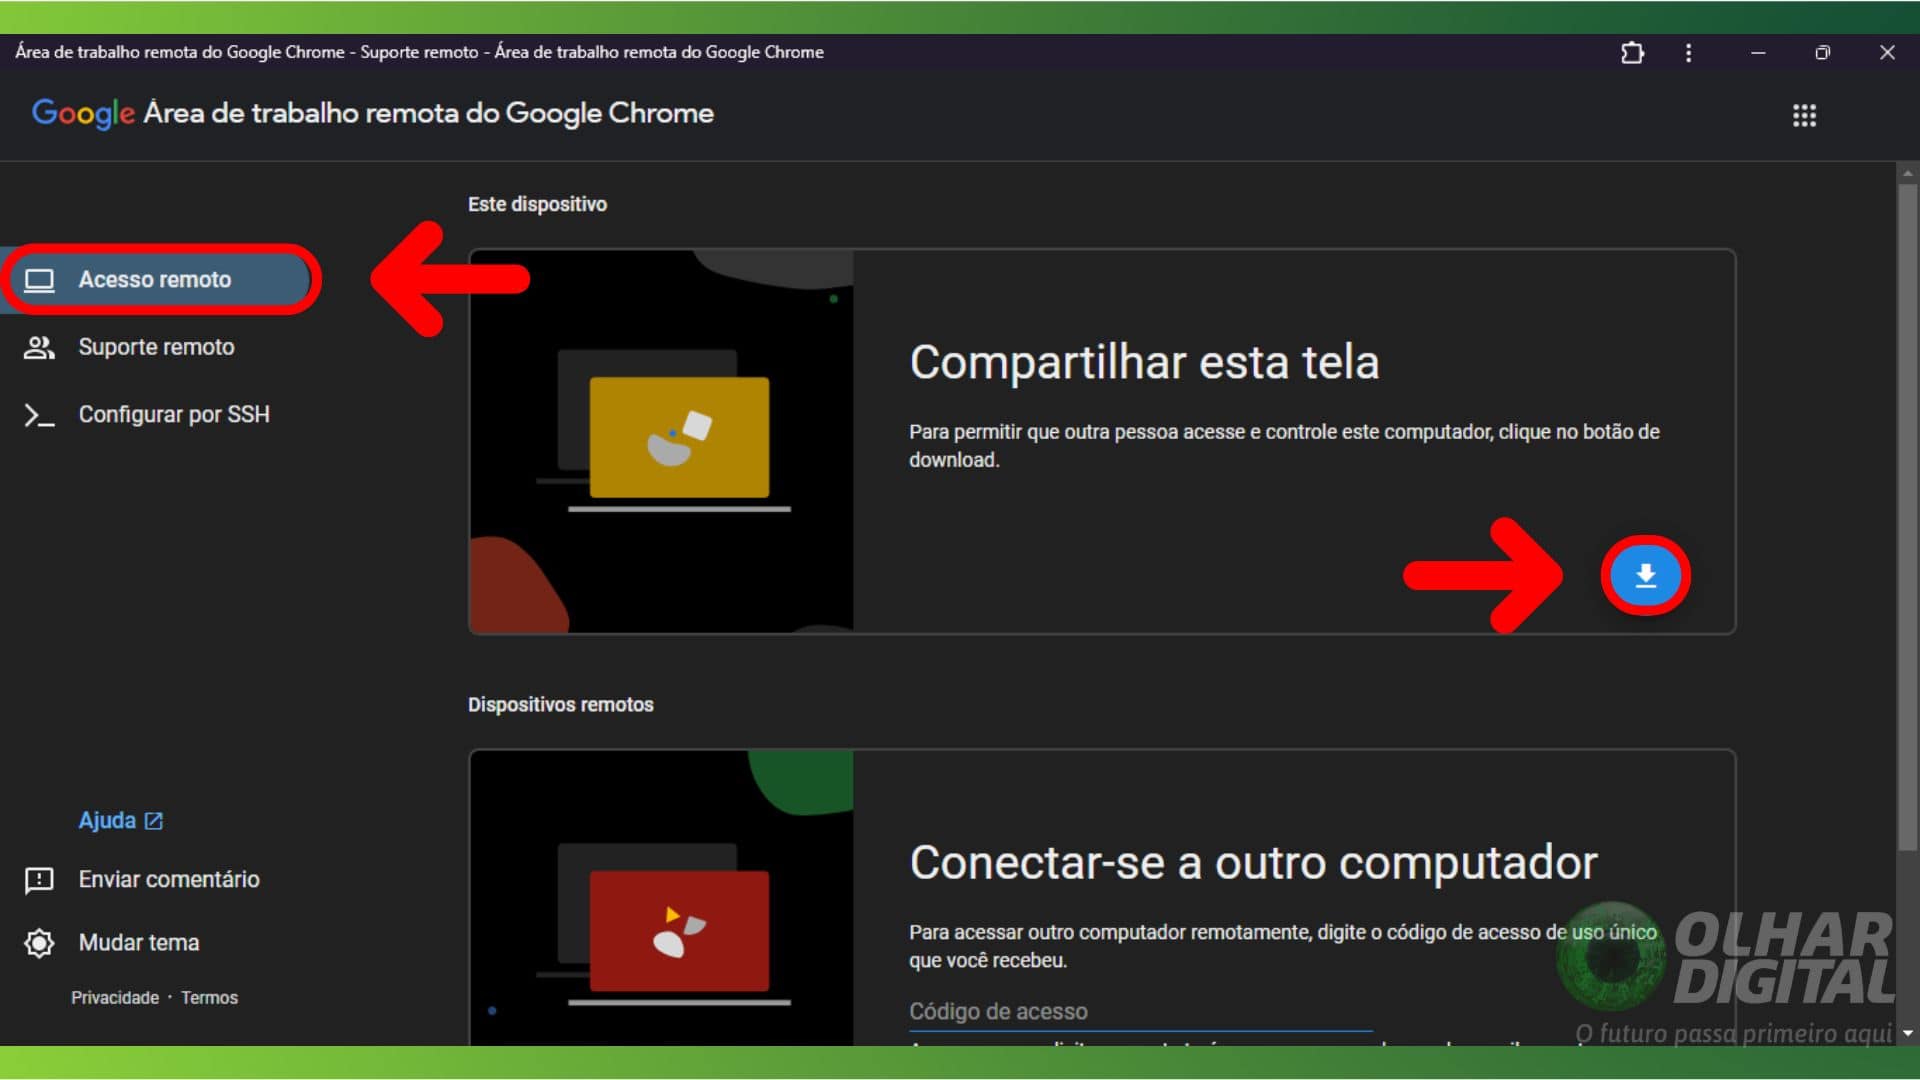Click the scrollbar down arrow
The height and width of the screenshot is (1080, 1920).
1907,1033
